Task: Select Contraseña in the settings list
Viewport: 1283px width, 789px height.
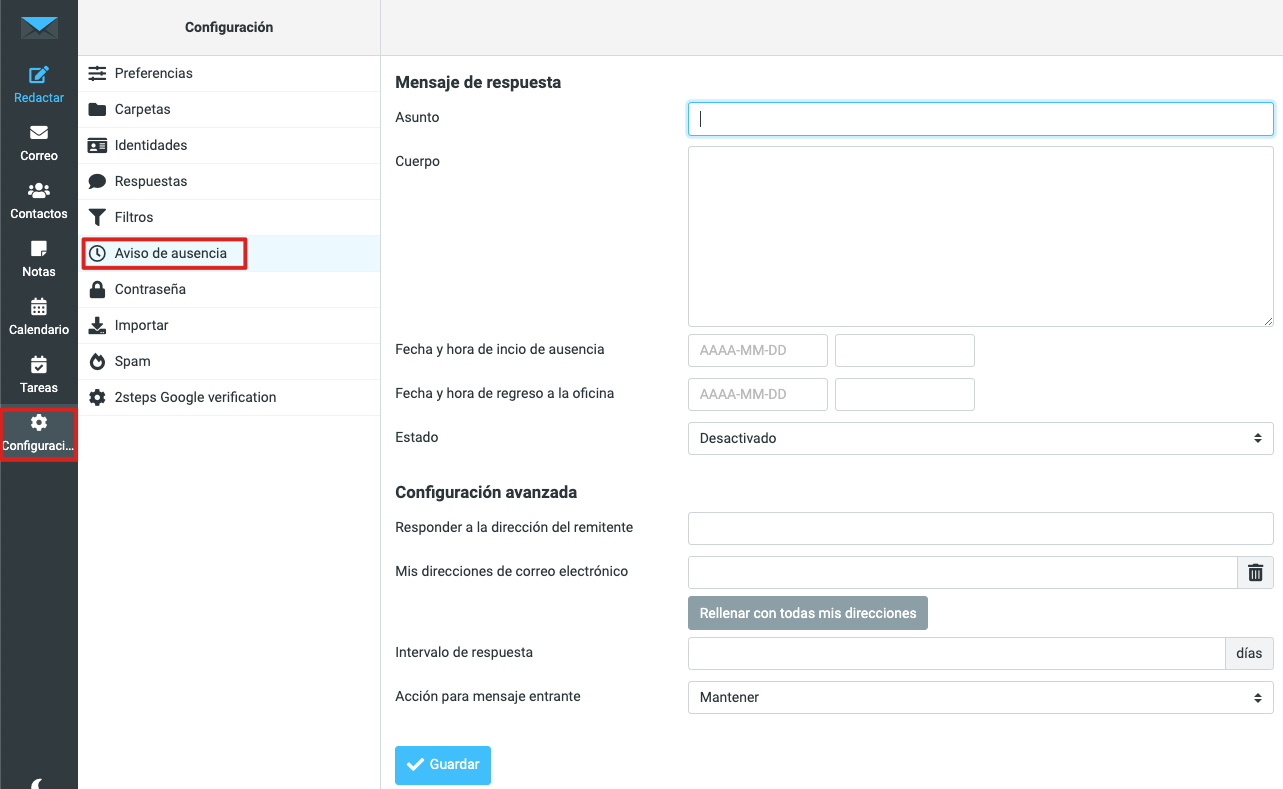Action: tap(150, 289)
